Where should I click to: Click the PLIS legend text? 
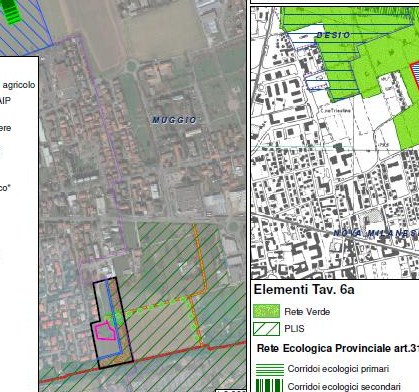tap(294, 329)
